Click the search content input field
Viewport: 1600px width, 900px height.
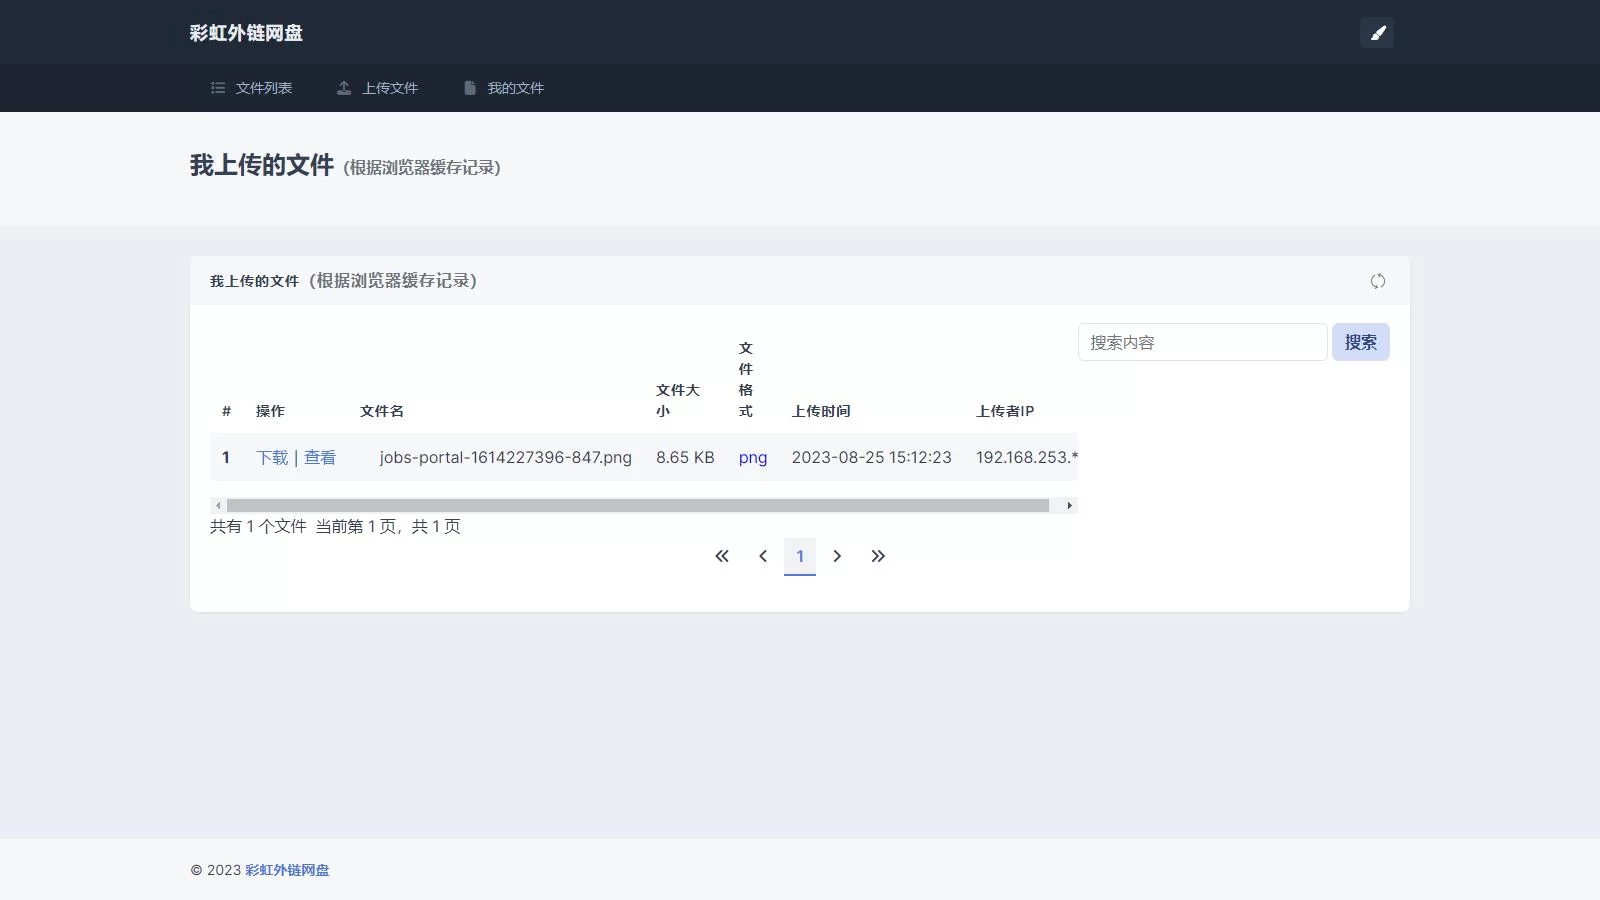point(1202,342)
